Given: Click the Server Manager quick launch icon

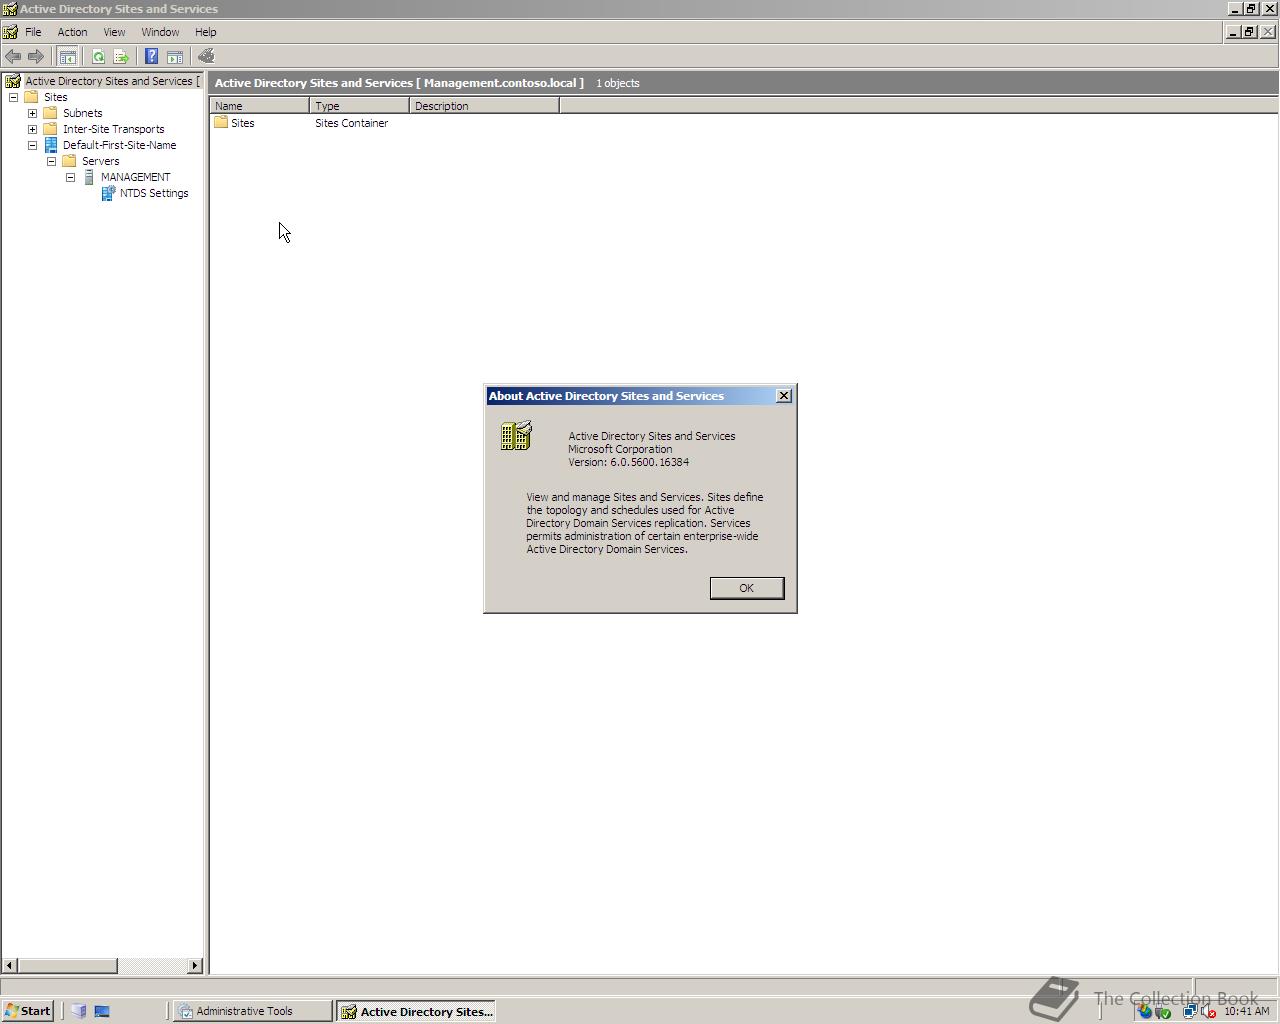Looking at the screenshot, I should (79, 1011).
